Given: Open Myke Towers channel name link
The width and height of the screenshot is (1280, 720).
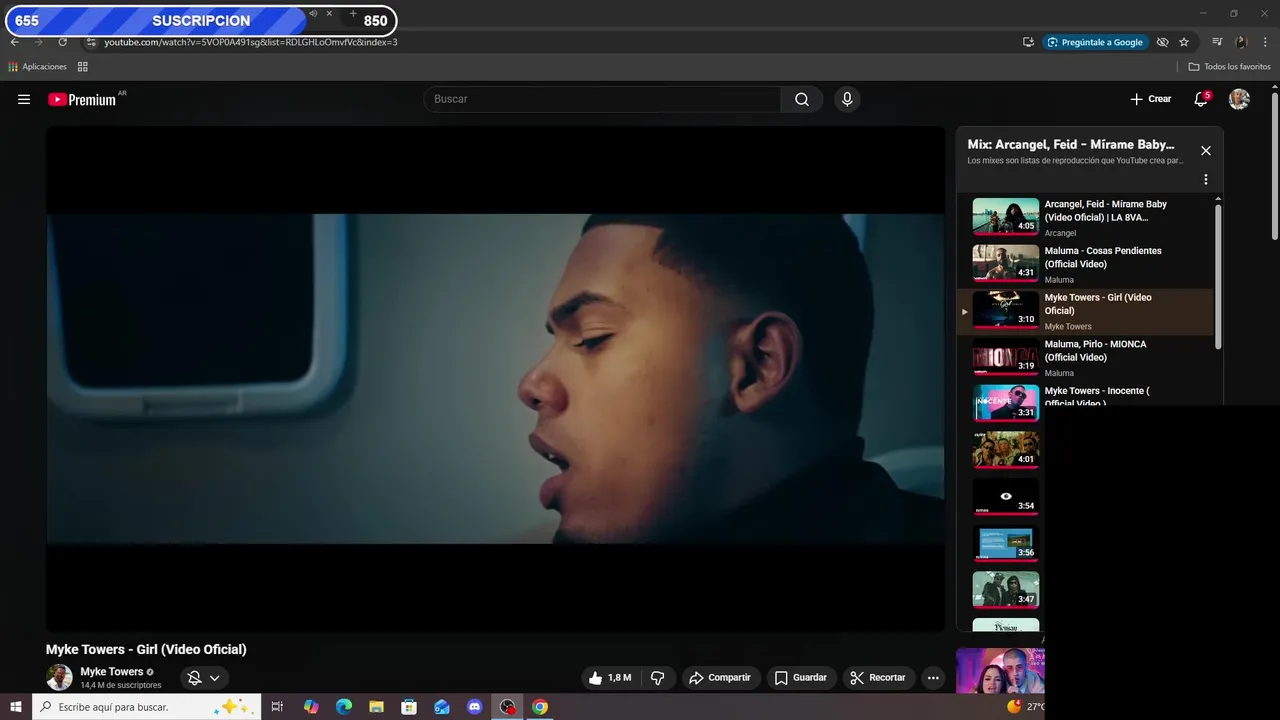Looking at the screenshot, I should (x=112, y=672).
